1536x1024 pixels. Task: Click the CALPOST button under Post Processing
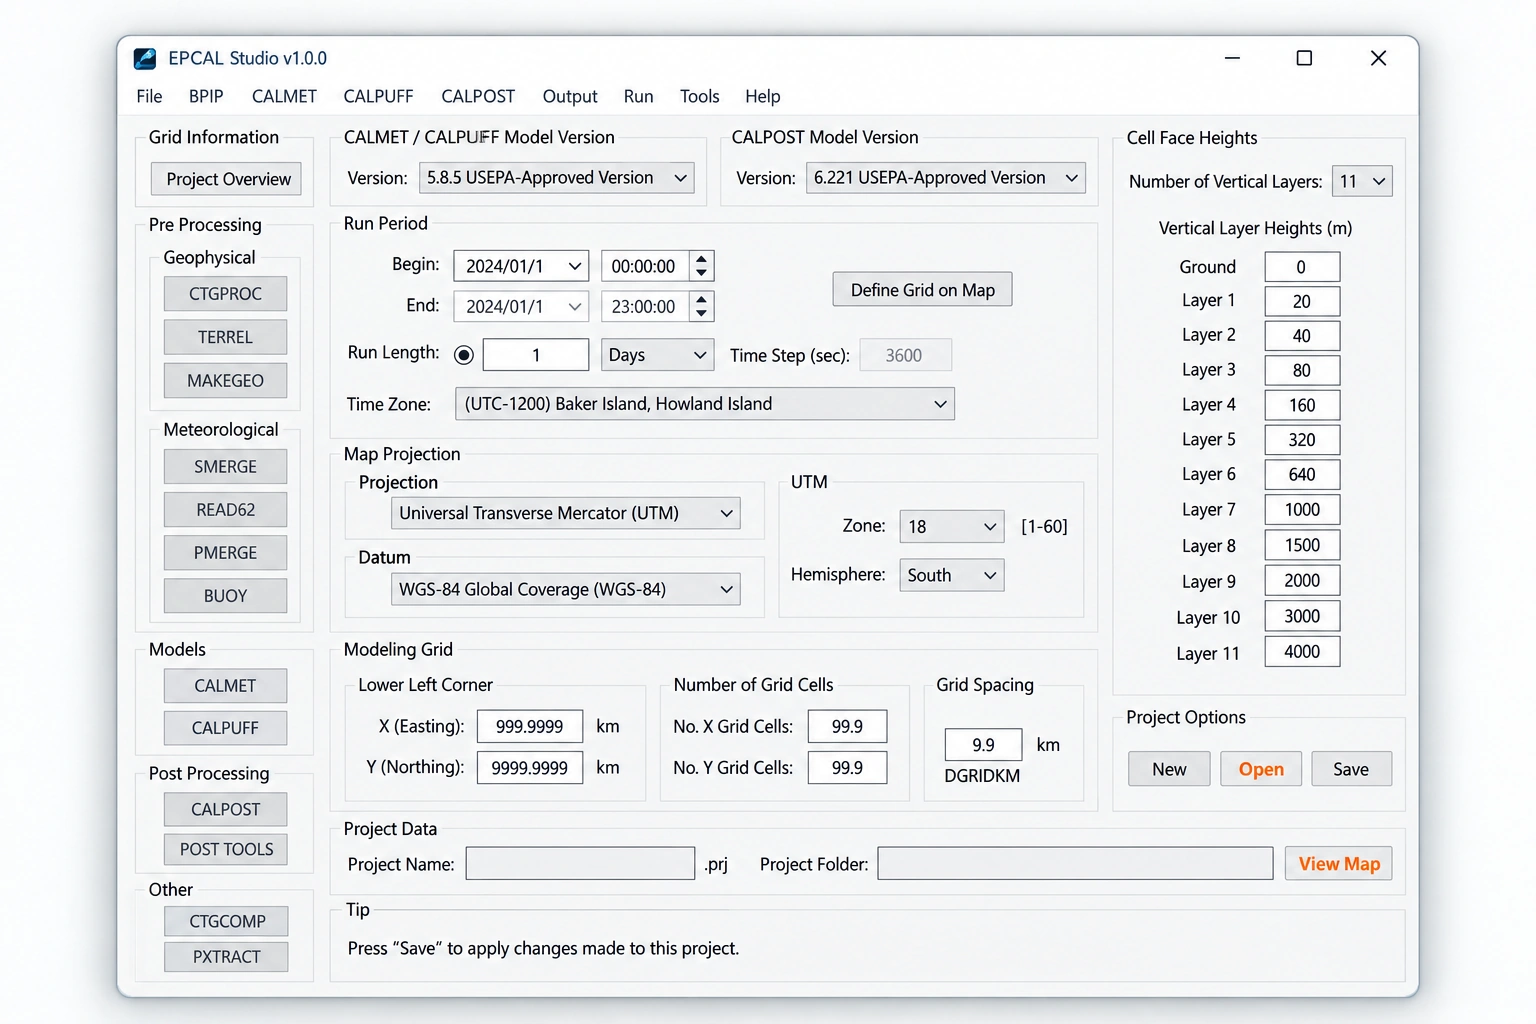pos(225,810)
